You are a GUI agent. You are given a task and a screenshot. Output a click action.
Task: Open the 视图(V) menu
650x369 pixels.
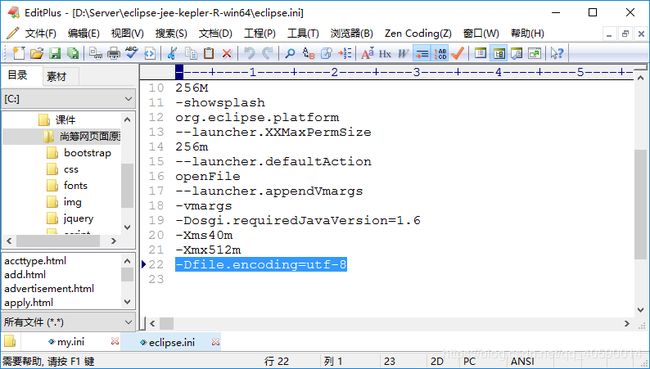[x=127, y=33]
